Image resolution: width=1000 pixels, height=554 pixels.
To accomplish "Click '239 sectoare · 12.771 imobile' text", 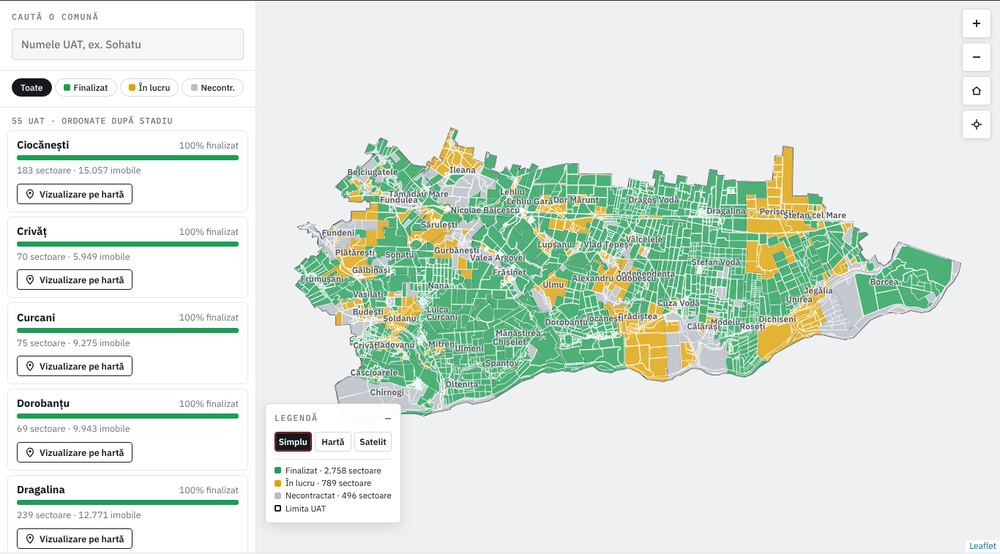I will coord(79,515).
